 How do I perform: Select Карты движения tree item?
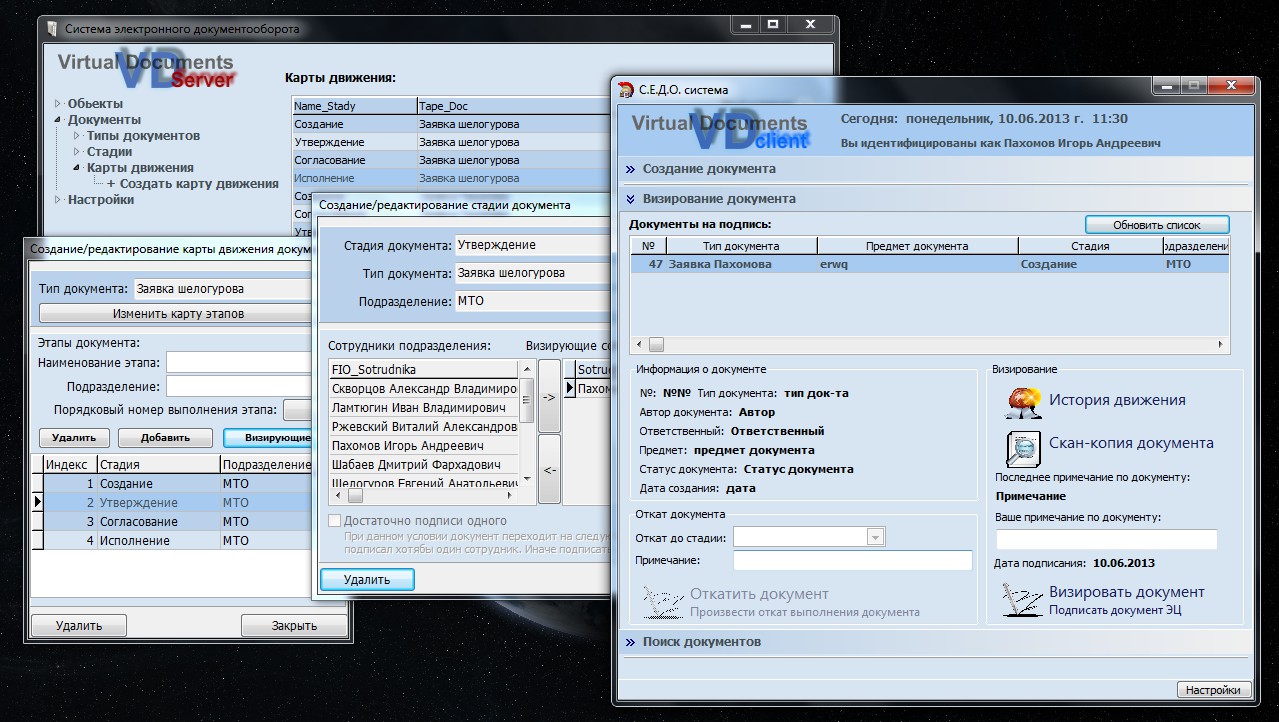pyautogui.click(x=140, y=167)
